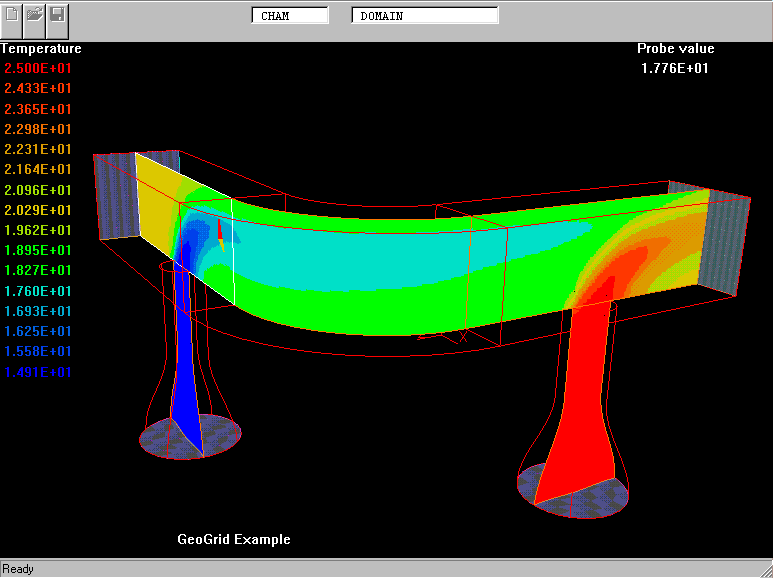Click the Open file folder icon
The image size is (773, 578).
35,15
